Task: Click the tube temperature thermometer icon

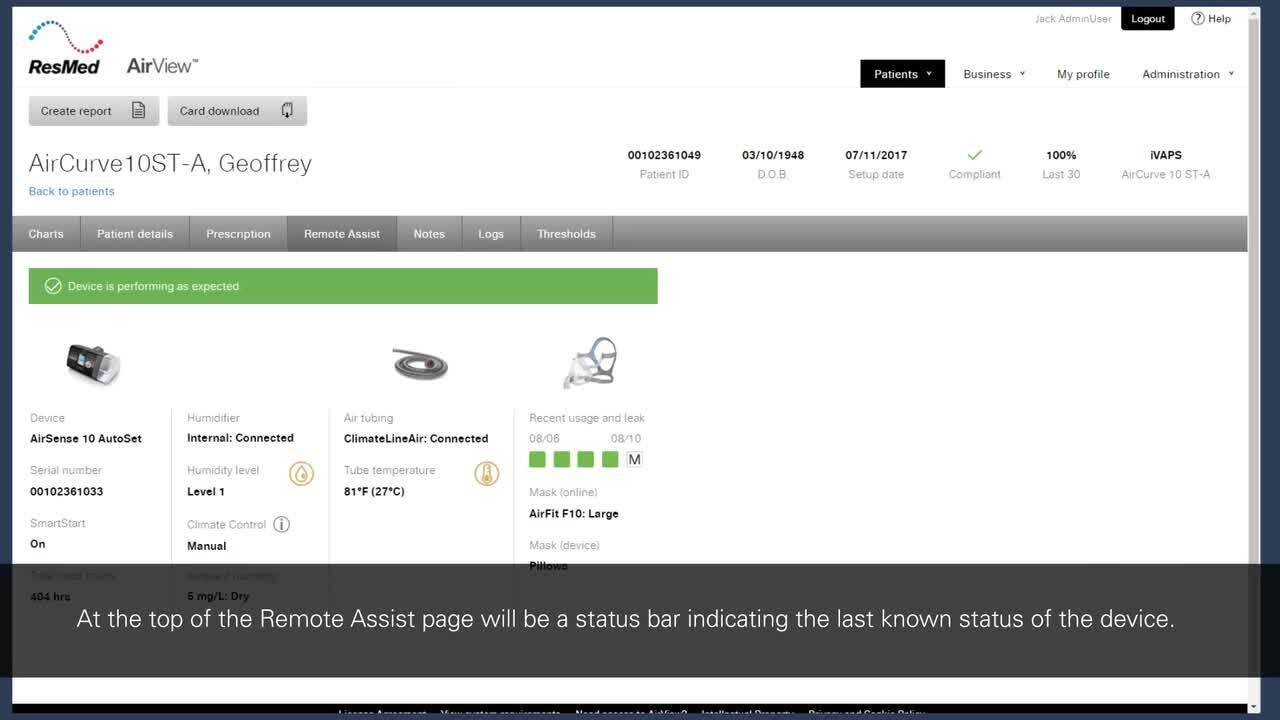Action: [x=486, y=473]
